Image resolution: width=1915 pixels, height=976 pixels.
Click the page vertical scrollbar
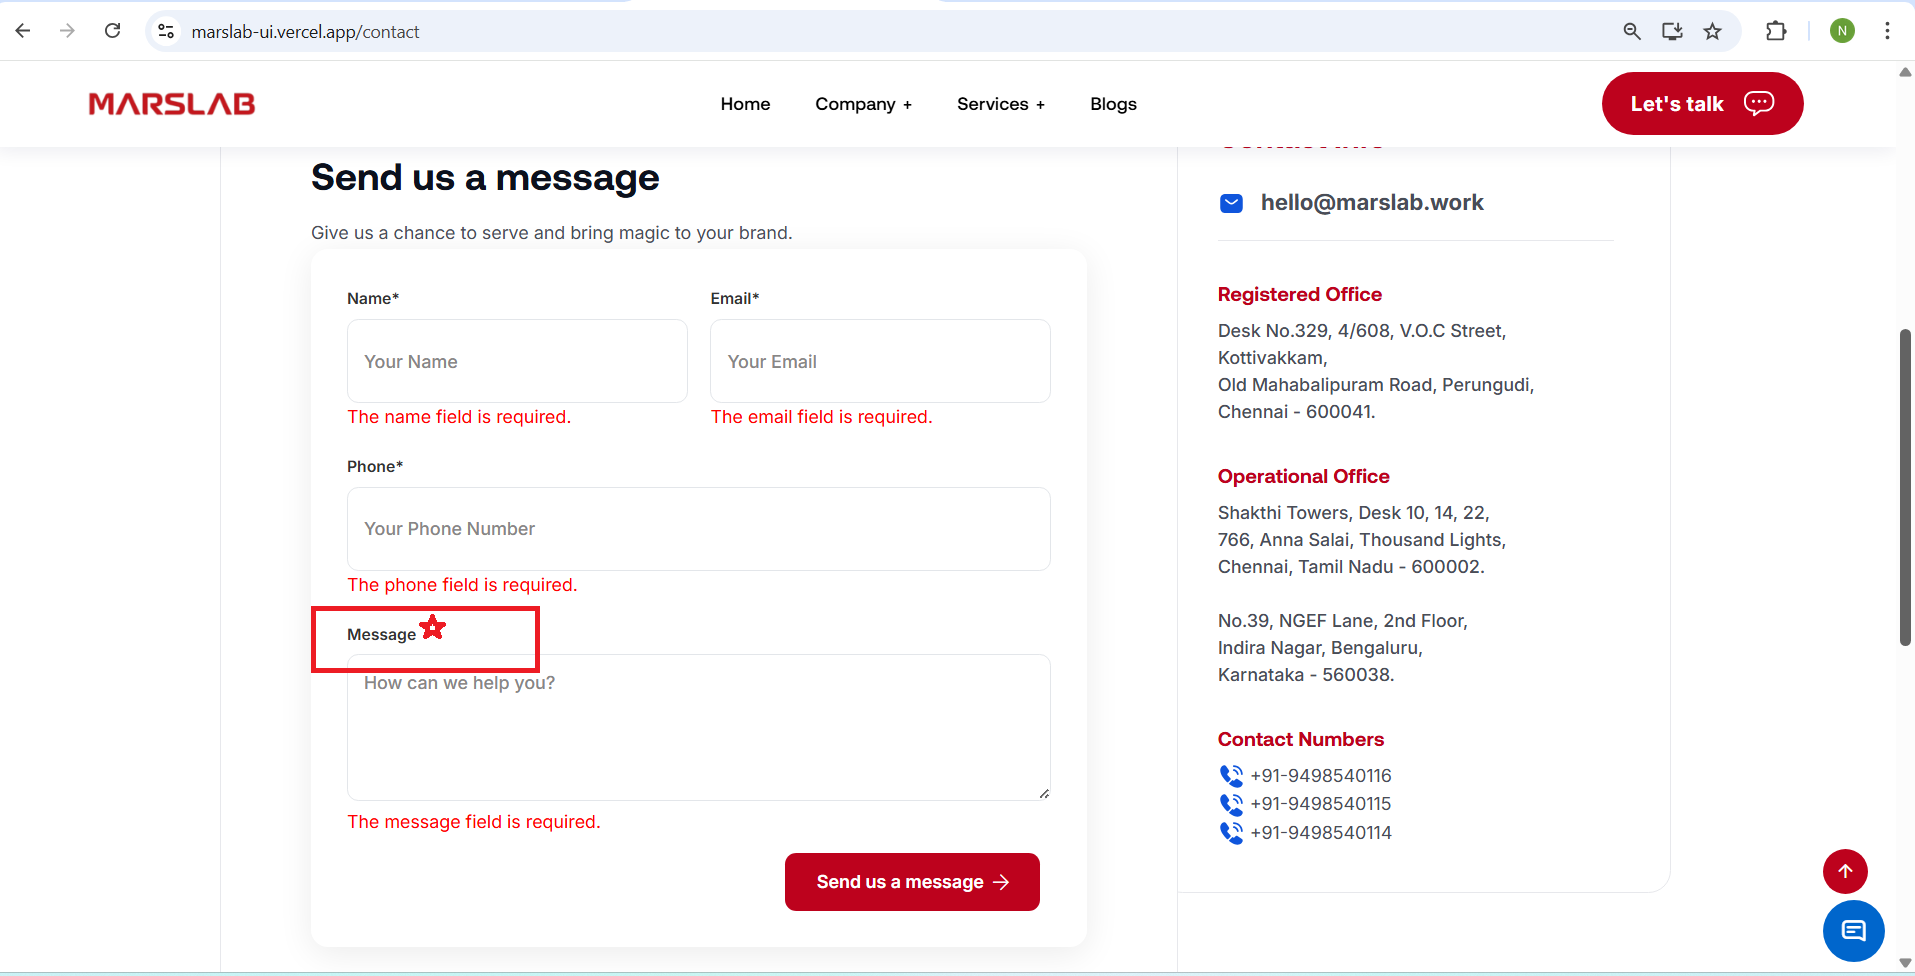coord(1905,487)
